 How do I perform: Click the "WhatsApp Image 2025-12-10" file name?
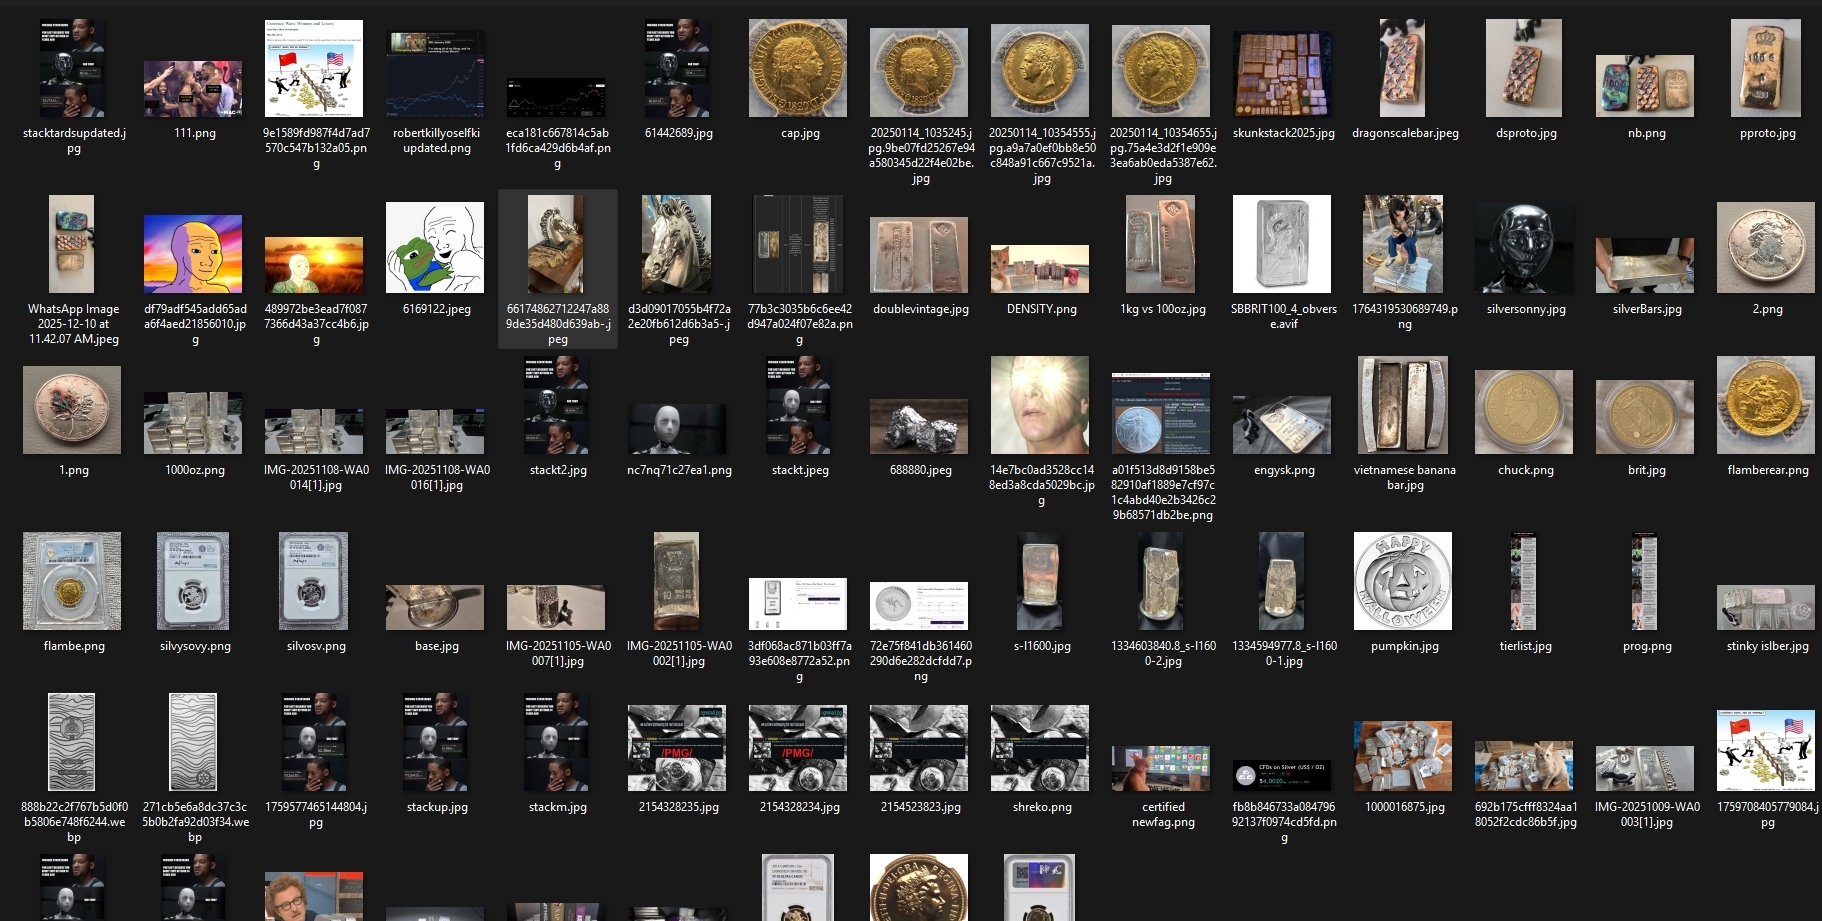pos(74,324)
